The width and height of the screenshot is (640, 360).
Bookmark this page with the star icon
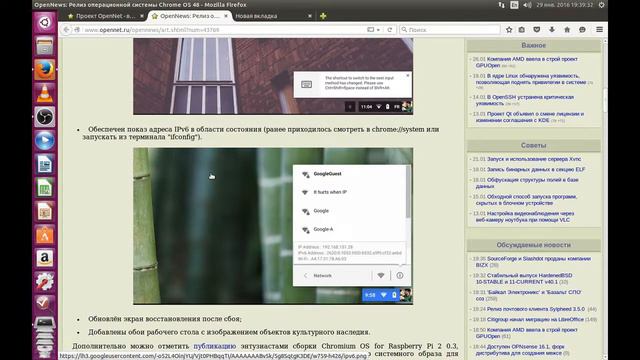pos(509,29)
